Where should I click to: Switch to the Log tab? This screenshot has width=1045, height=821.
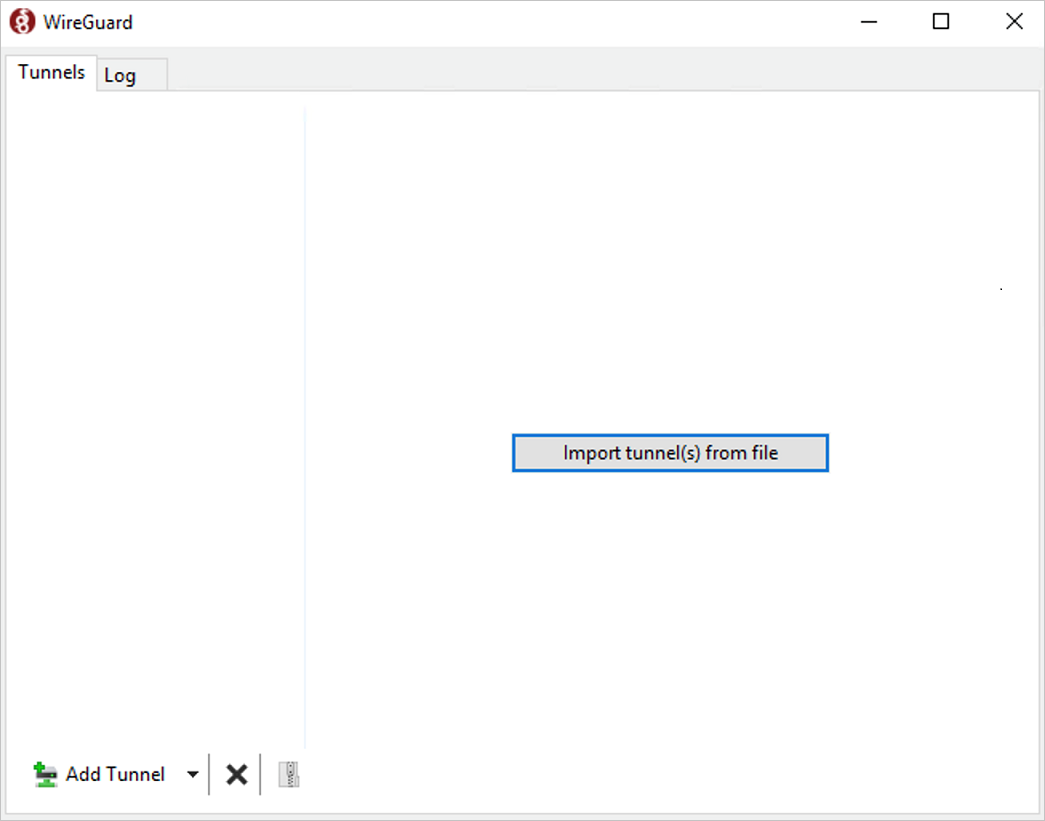[x=132, y=75]
